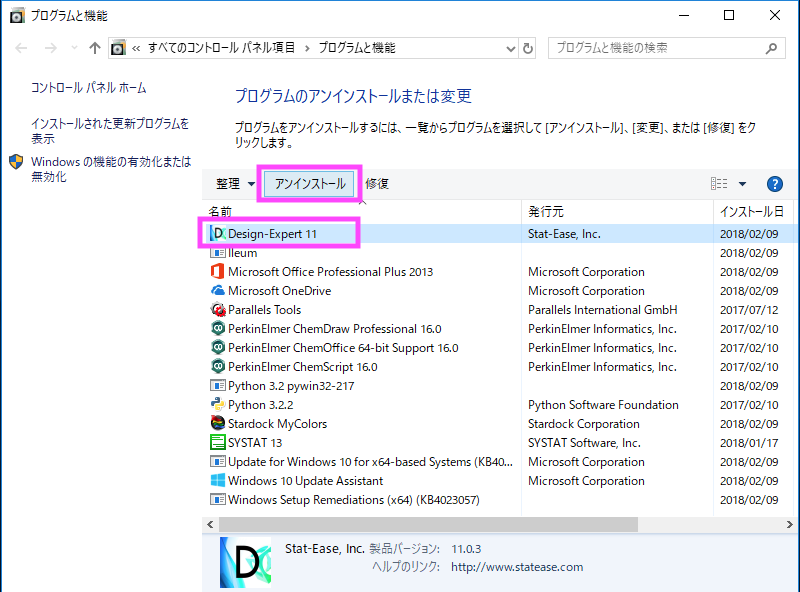Click Parallels International GmbH publisher cell
The image size is (800, 592).
[x=603, y=310]
